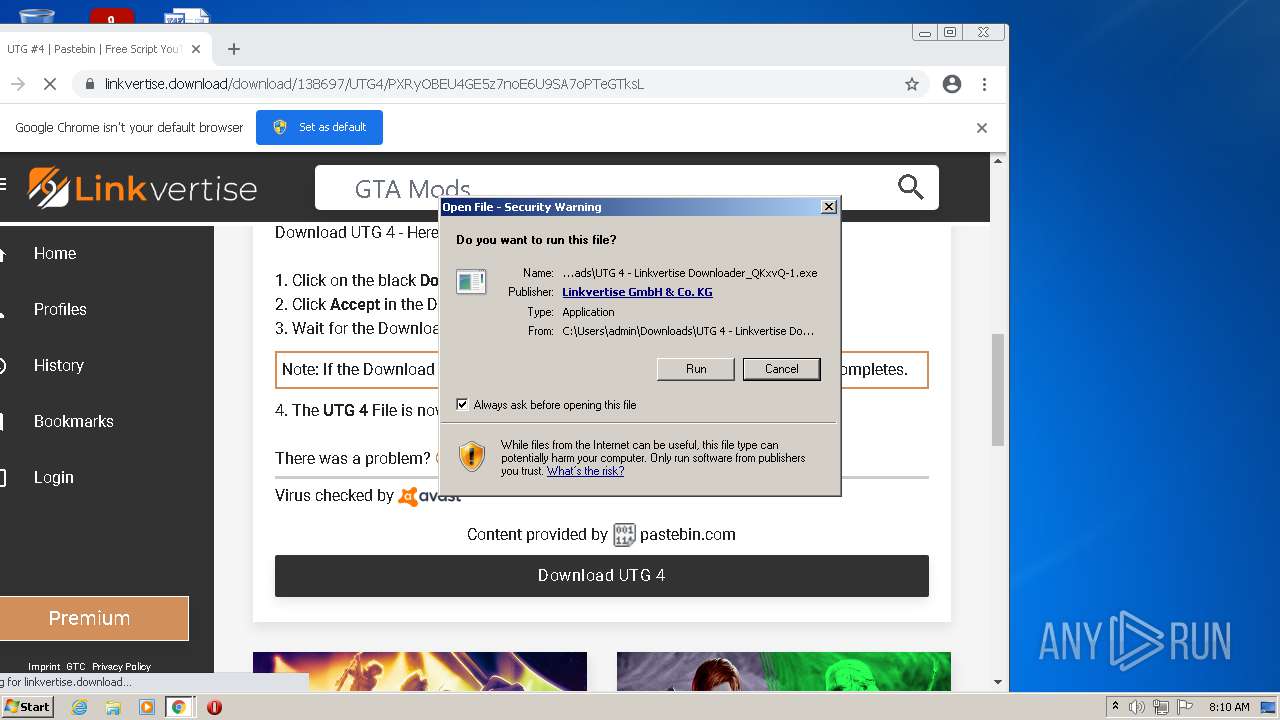Viewport: 1280px width, 720px height.
Task: Cancel the Open File security dialog
Action: coord(781,369)
